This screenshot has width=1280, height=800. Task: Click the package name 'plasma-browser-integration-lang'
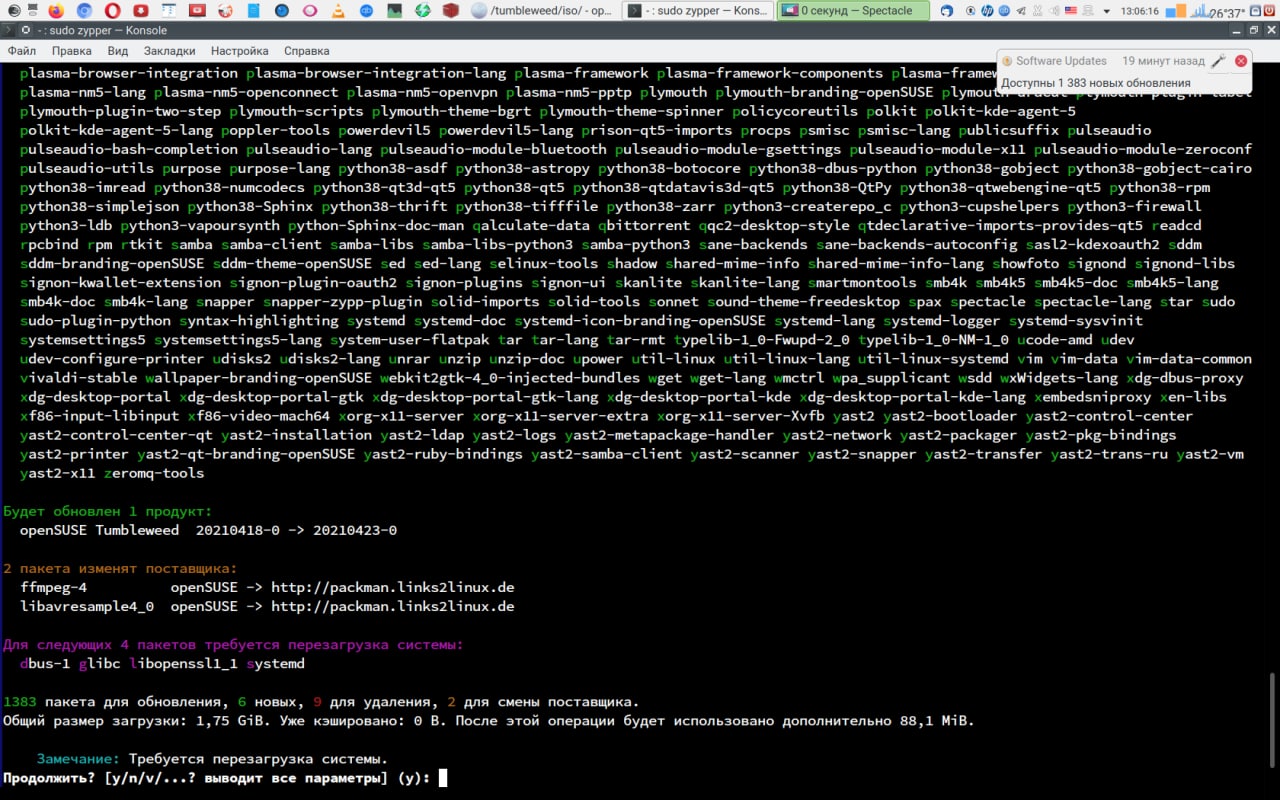point(377,73)
